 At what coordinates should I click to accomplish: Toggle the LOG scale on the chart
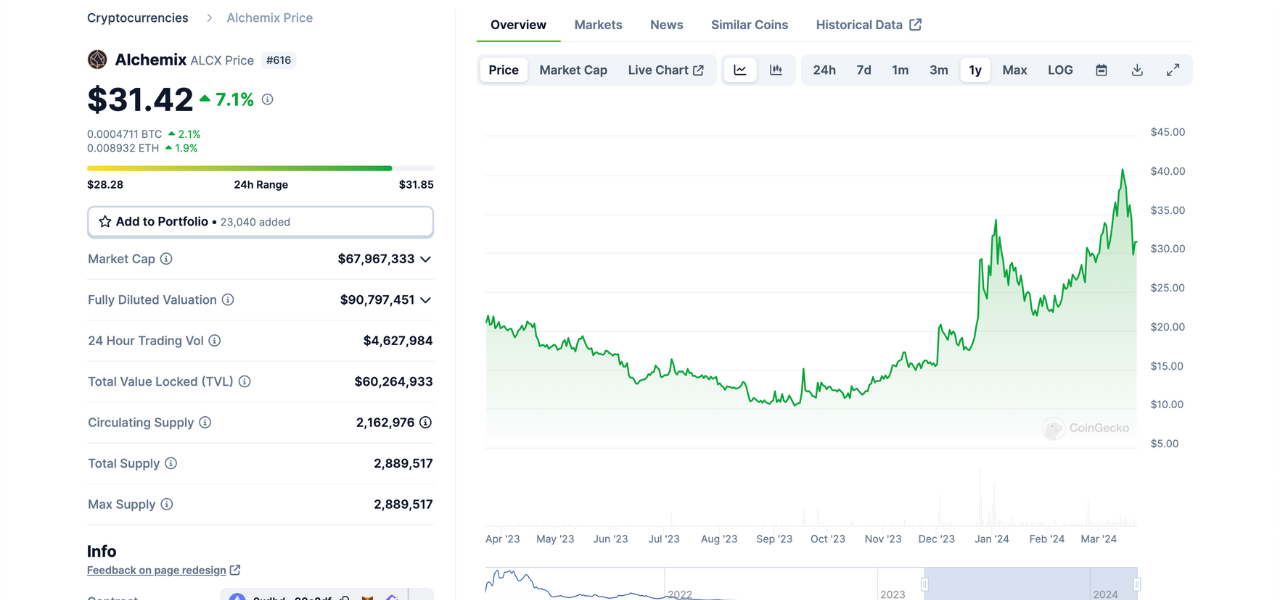click(1060, 70)
